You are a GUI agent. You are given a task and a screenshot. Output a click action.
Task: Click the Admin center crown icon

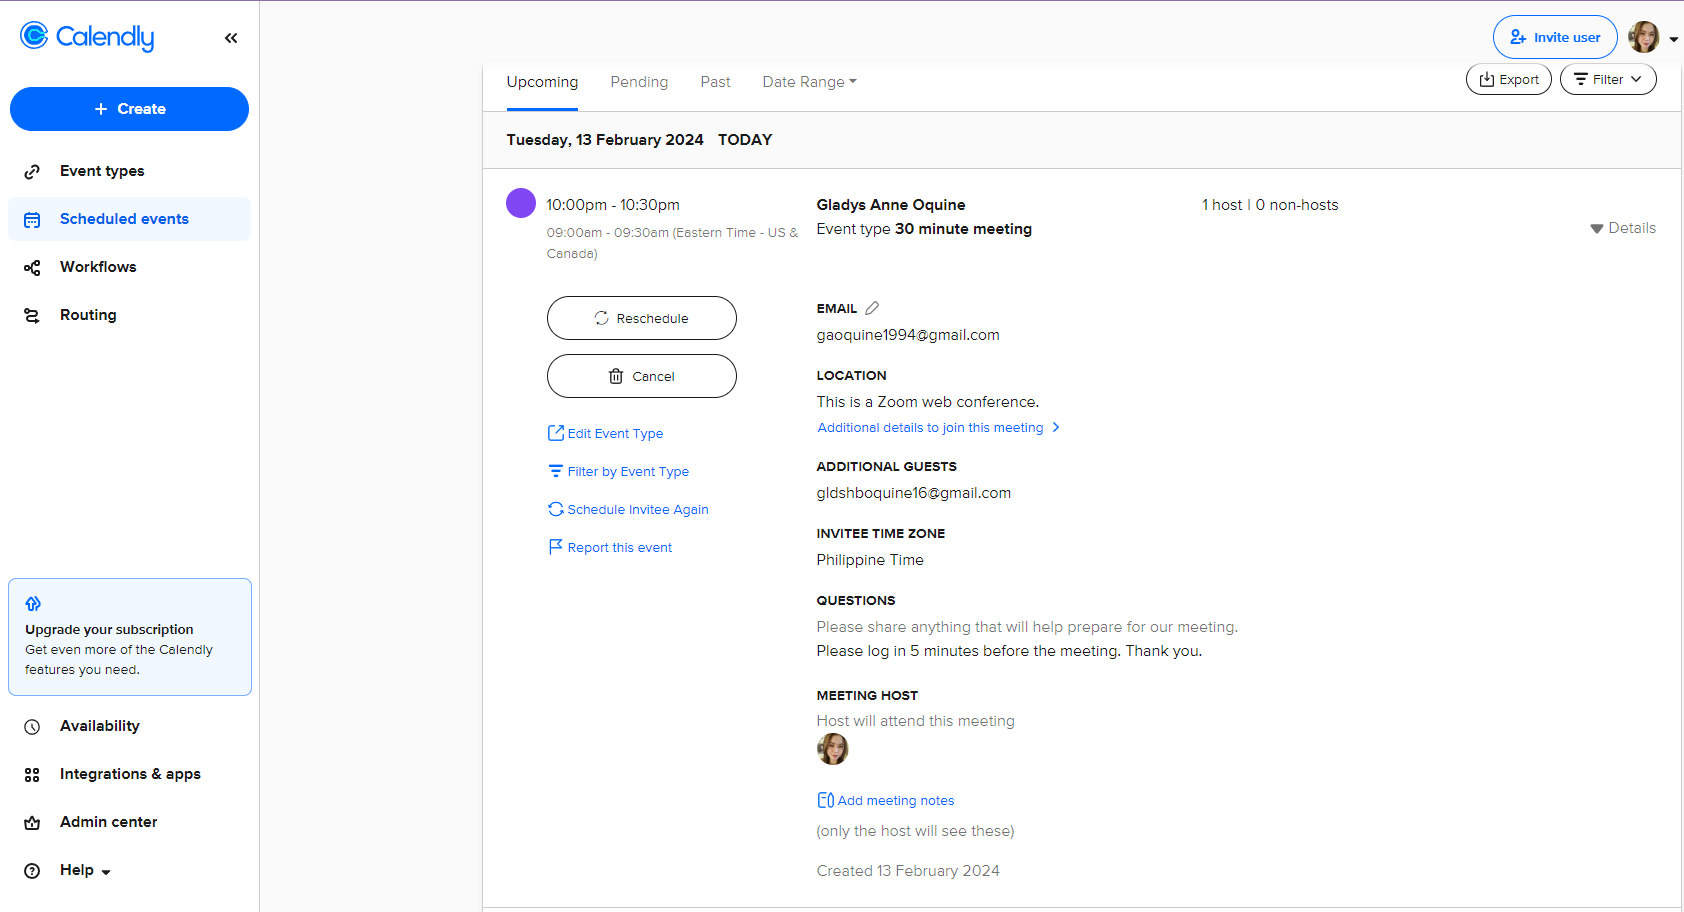pos(32,823)
